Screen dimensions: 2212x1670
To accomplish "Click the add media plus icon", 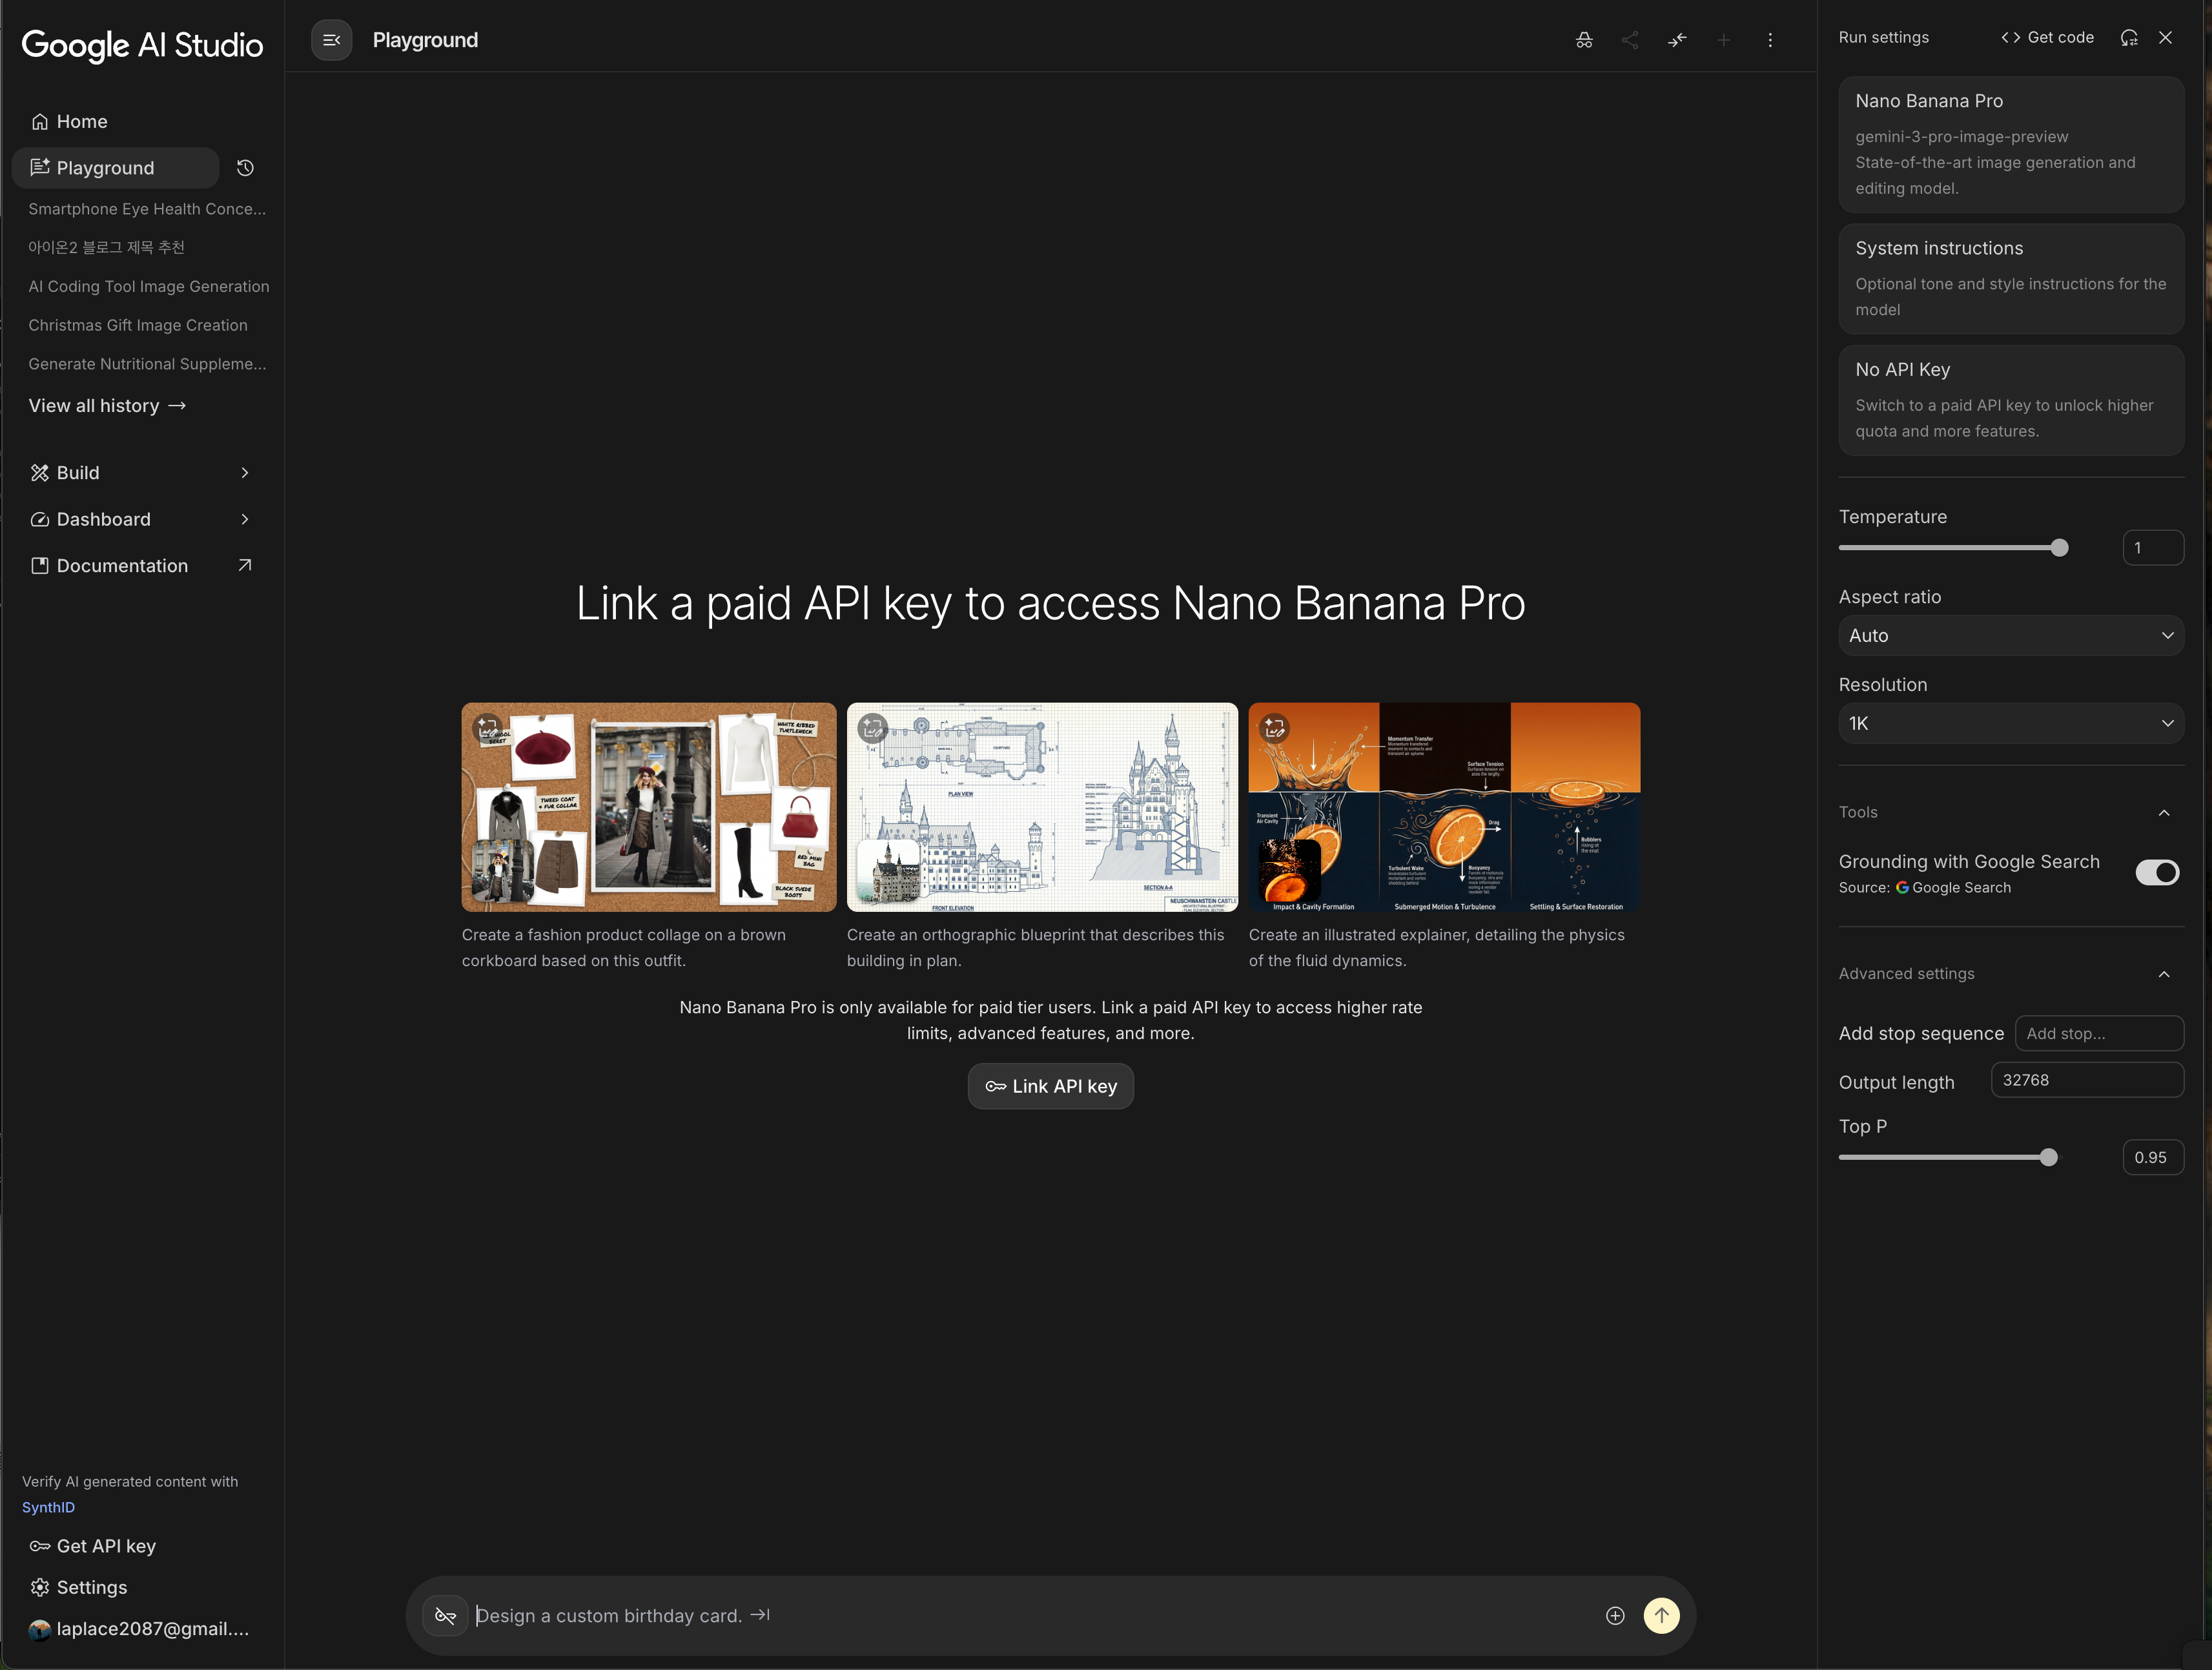I will [1615, 1616].
